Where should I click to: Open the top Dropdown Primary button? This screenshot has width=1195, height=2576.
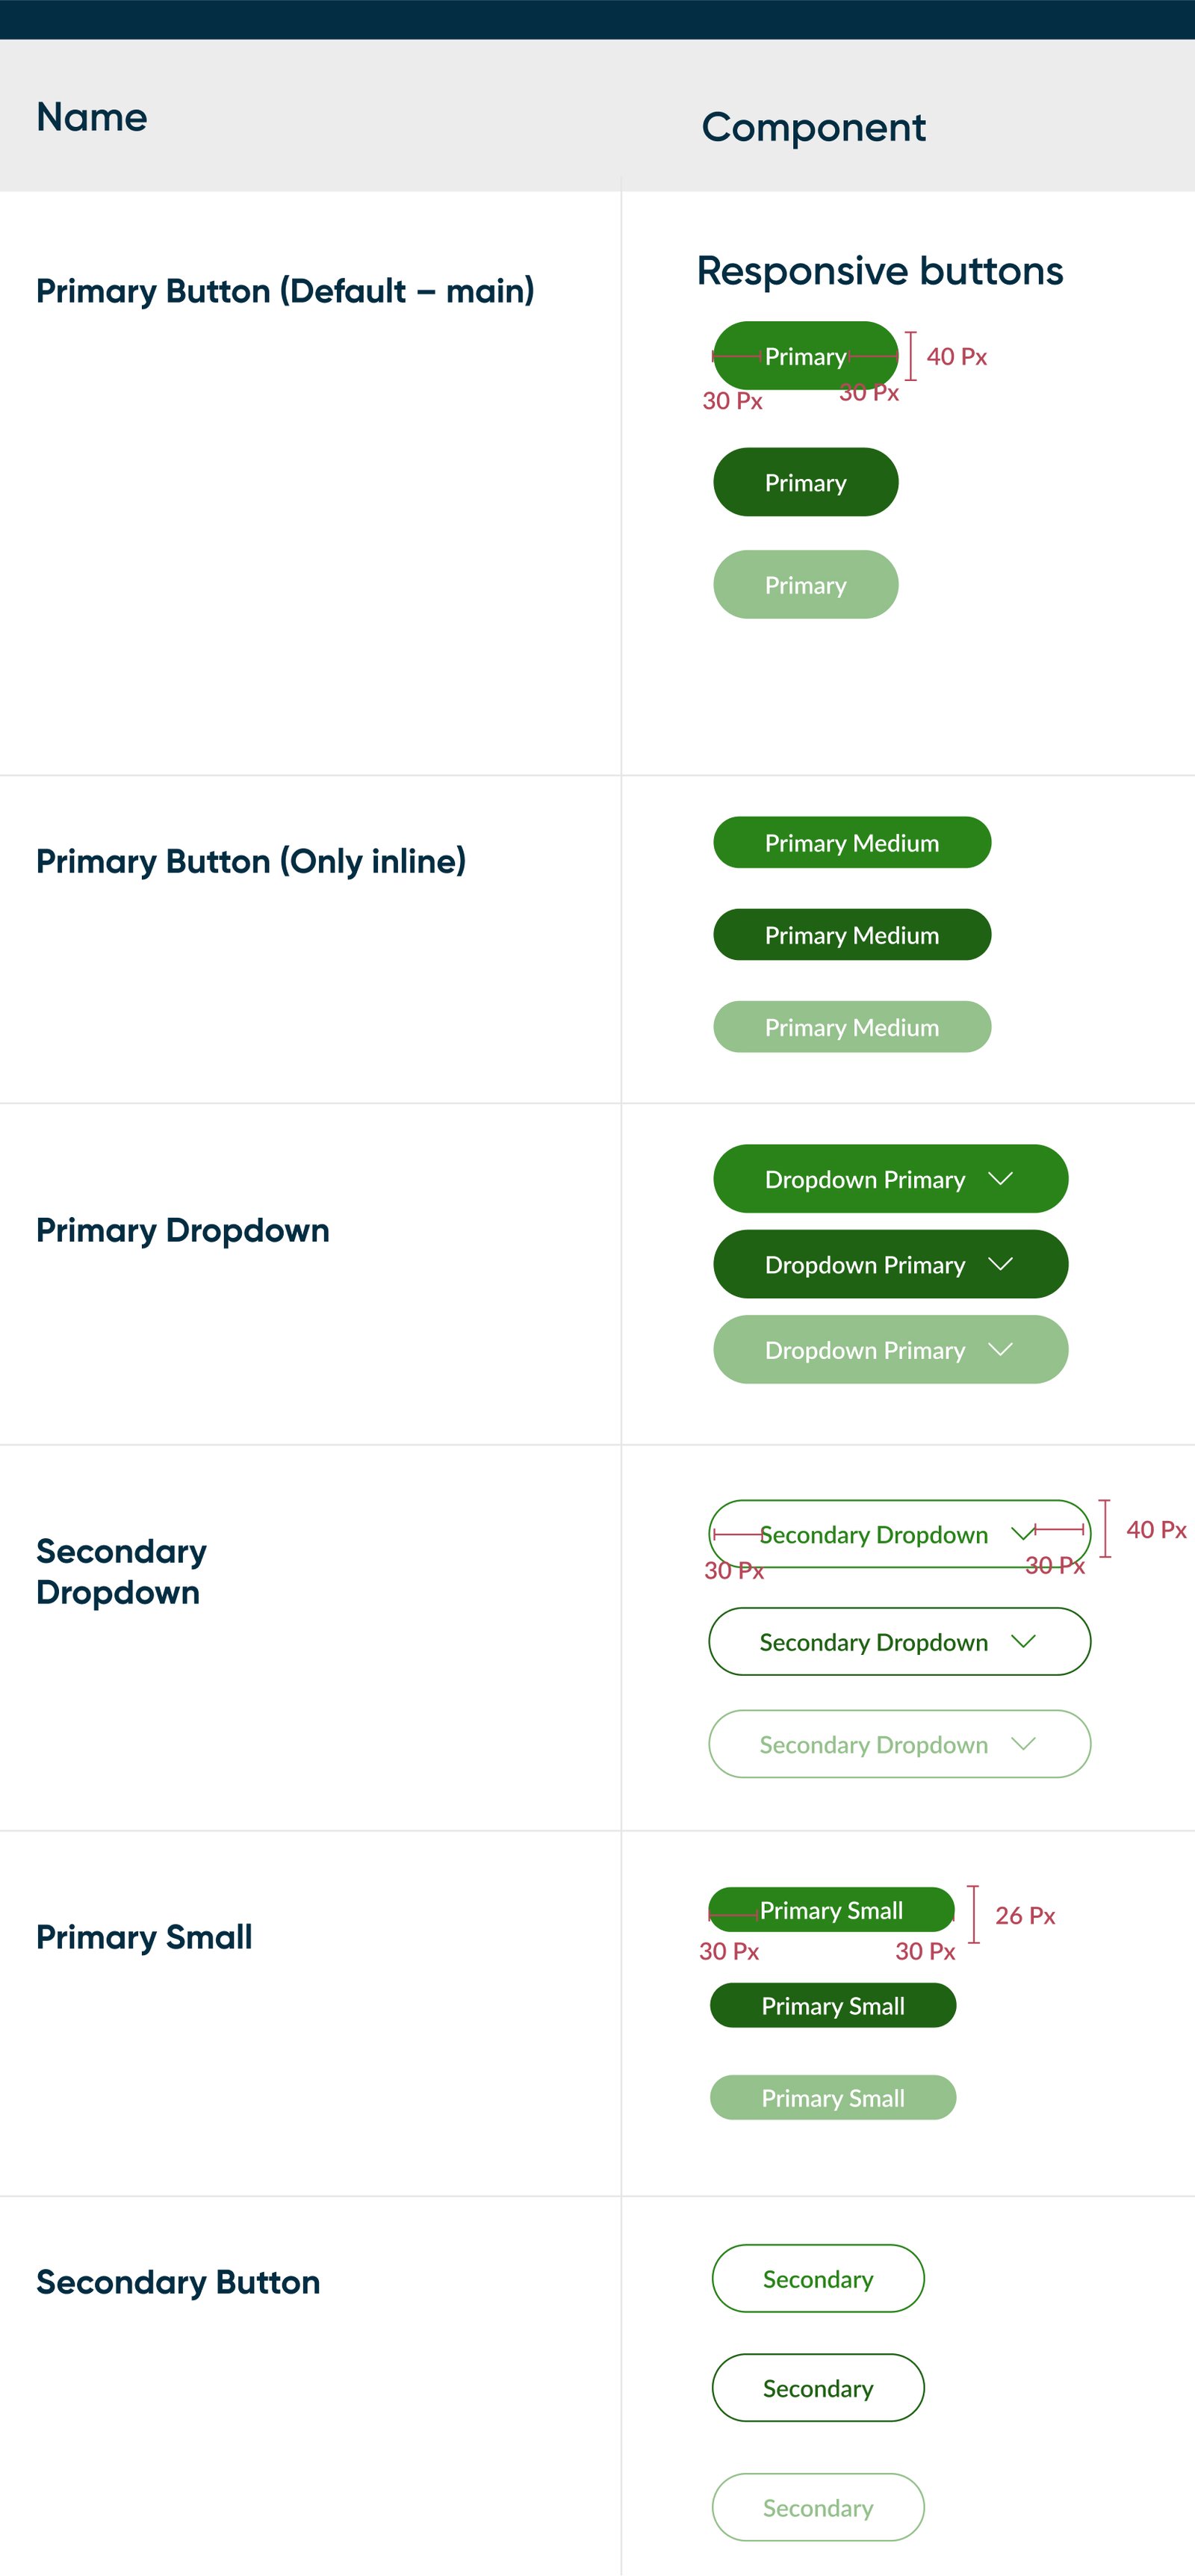pos(866,1179)
